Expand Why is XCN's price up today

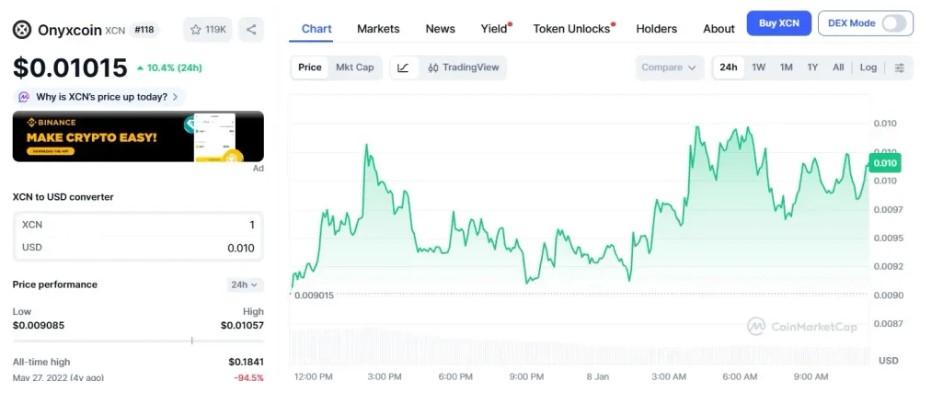tap(99, 97)
